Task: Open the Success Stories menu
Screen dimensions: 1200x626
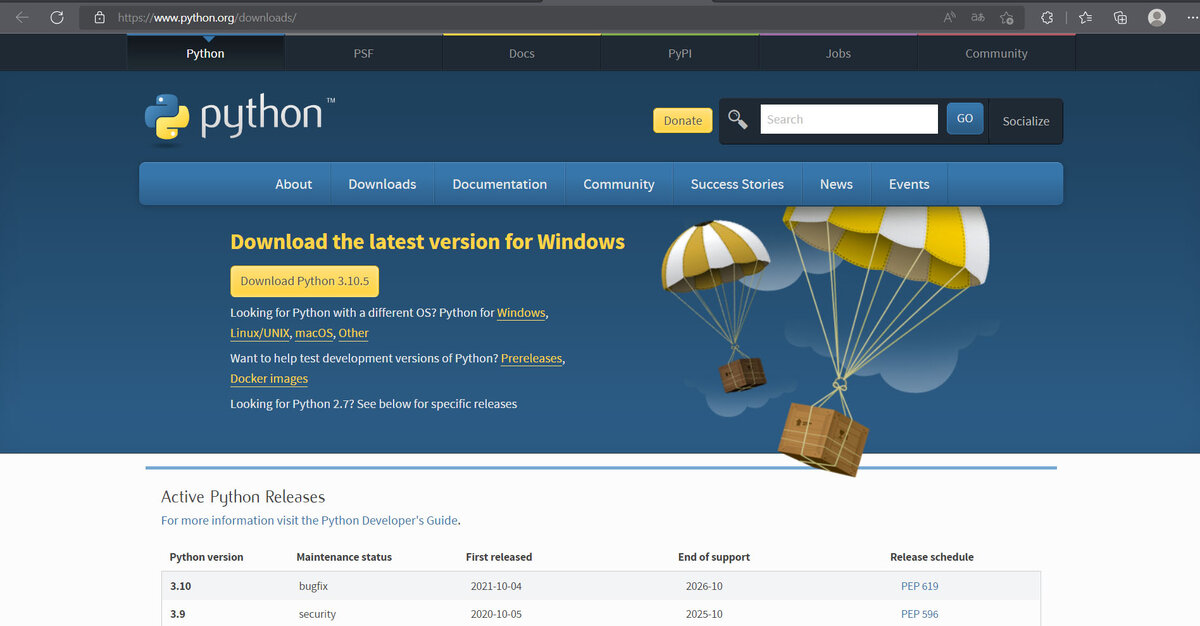Action: (x=737, y=184)
